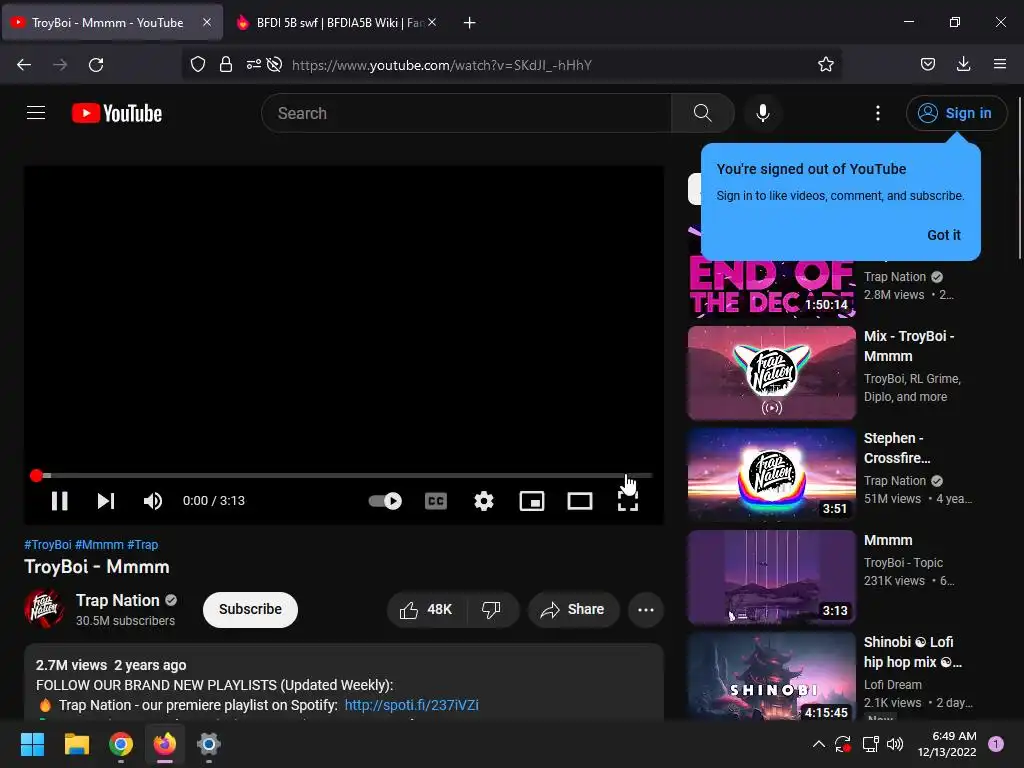
Task: Open File Explorer from taskbar
Action: tap(76, 744)
